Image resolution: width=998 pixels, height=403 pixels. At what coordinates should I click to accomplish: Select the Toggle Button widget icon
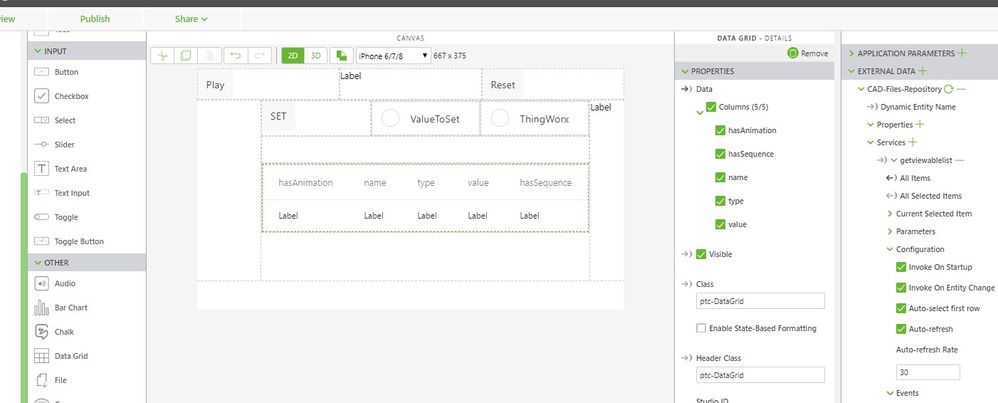41,241
